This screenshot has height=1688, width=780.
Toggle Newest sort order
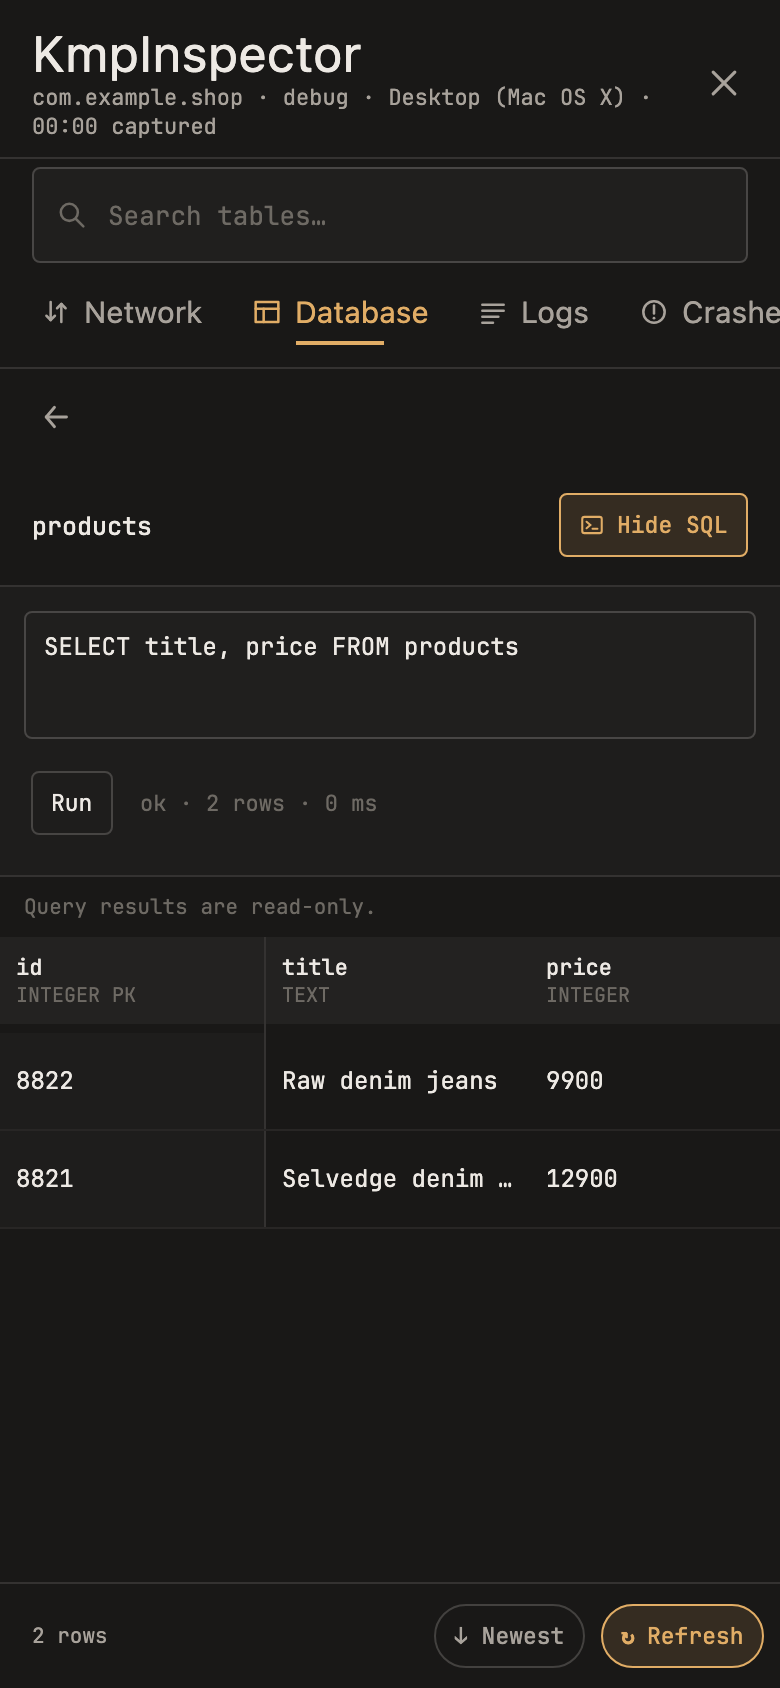(509, 1636)
